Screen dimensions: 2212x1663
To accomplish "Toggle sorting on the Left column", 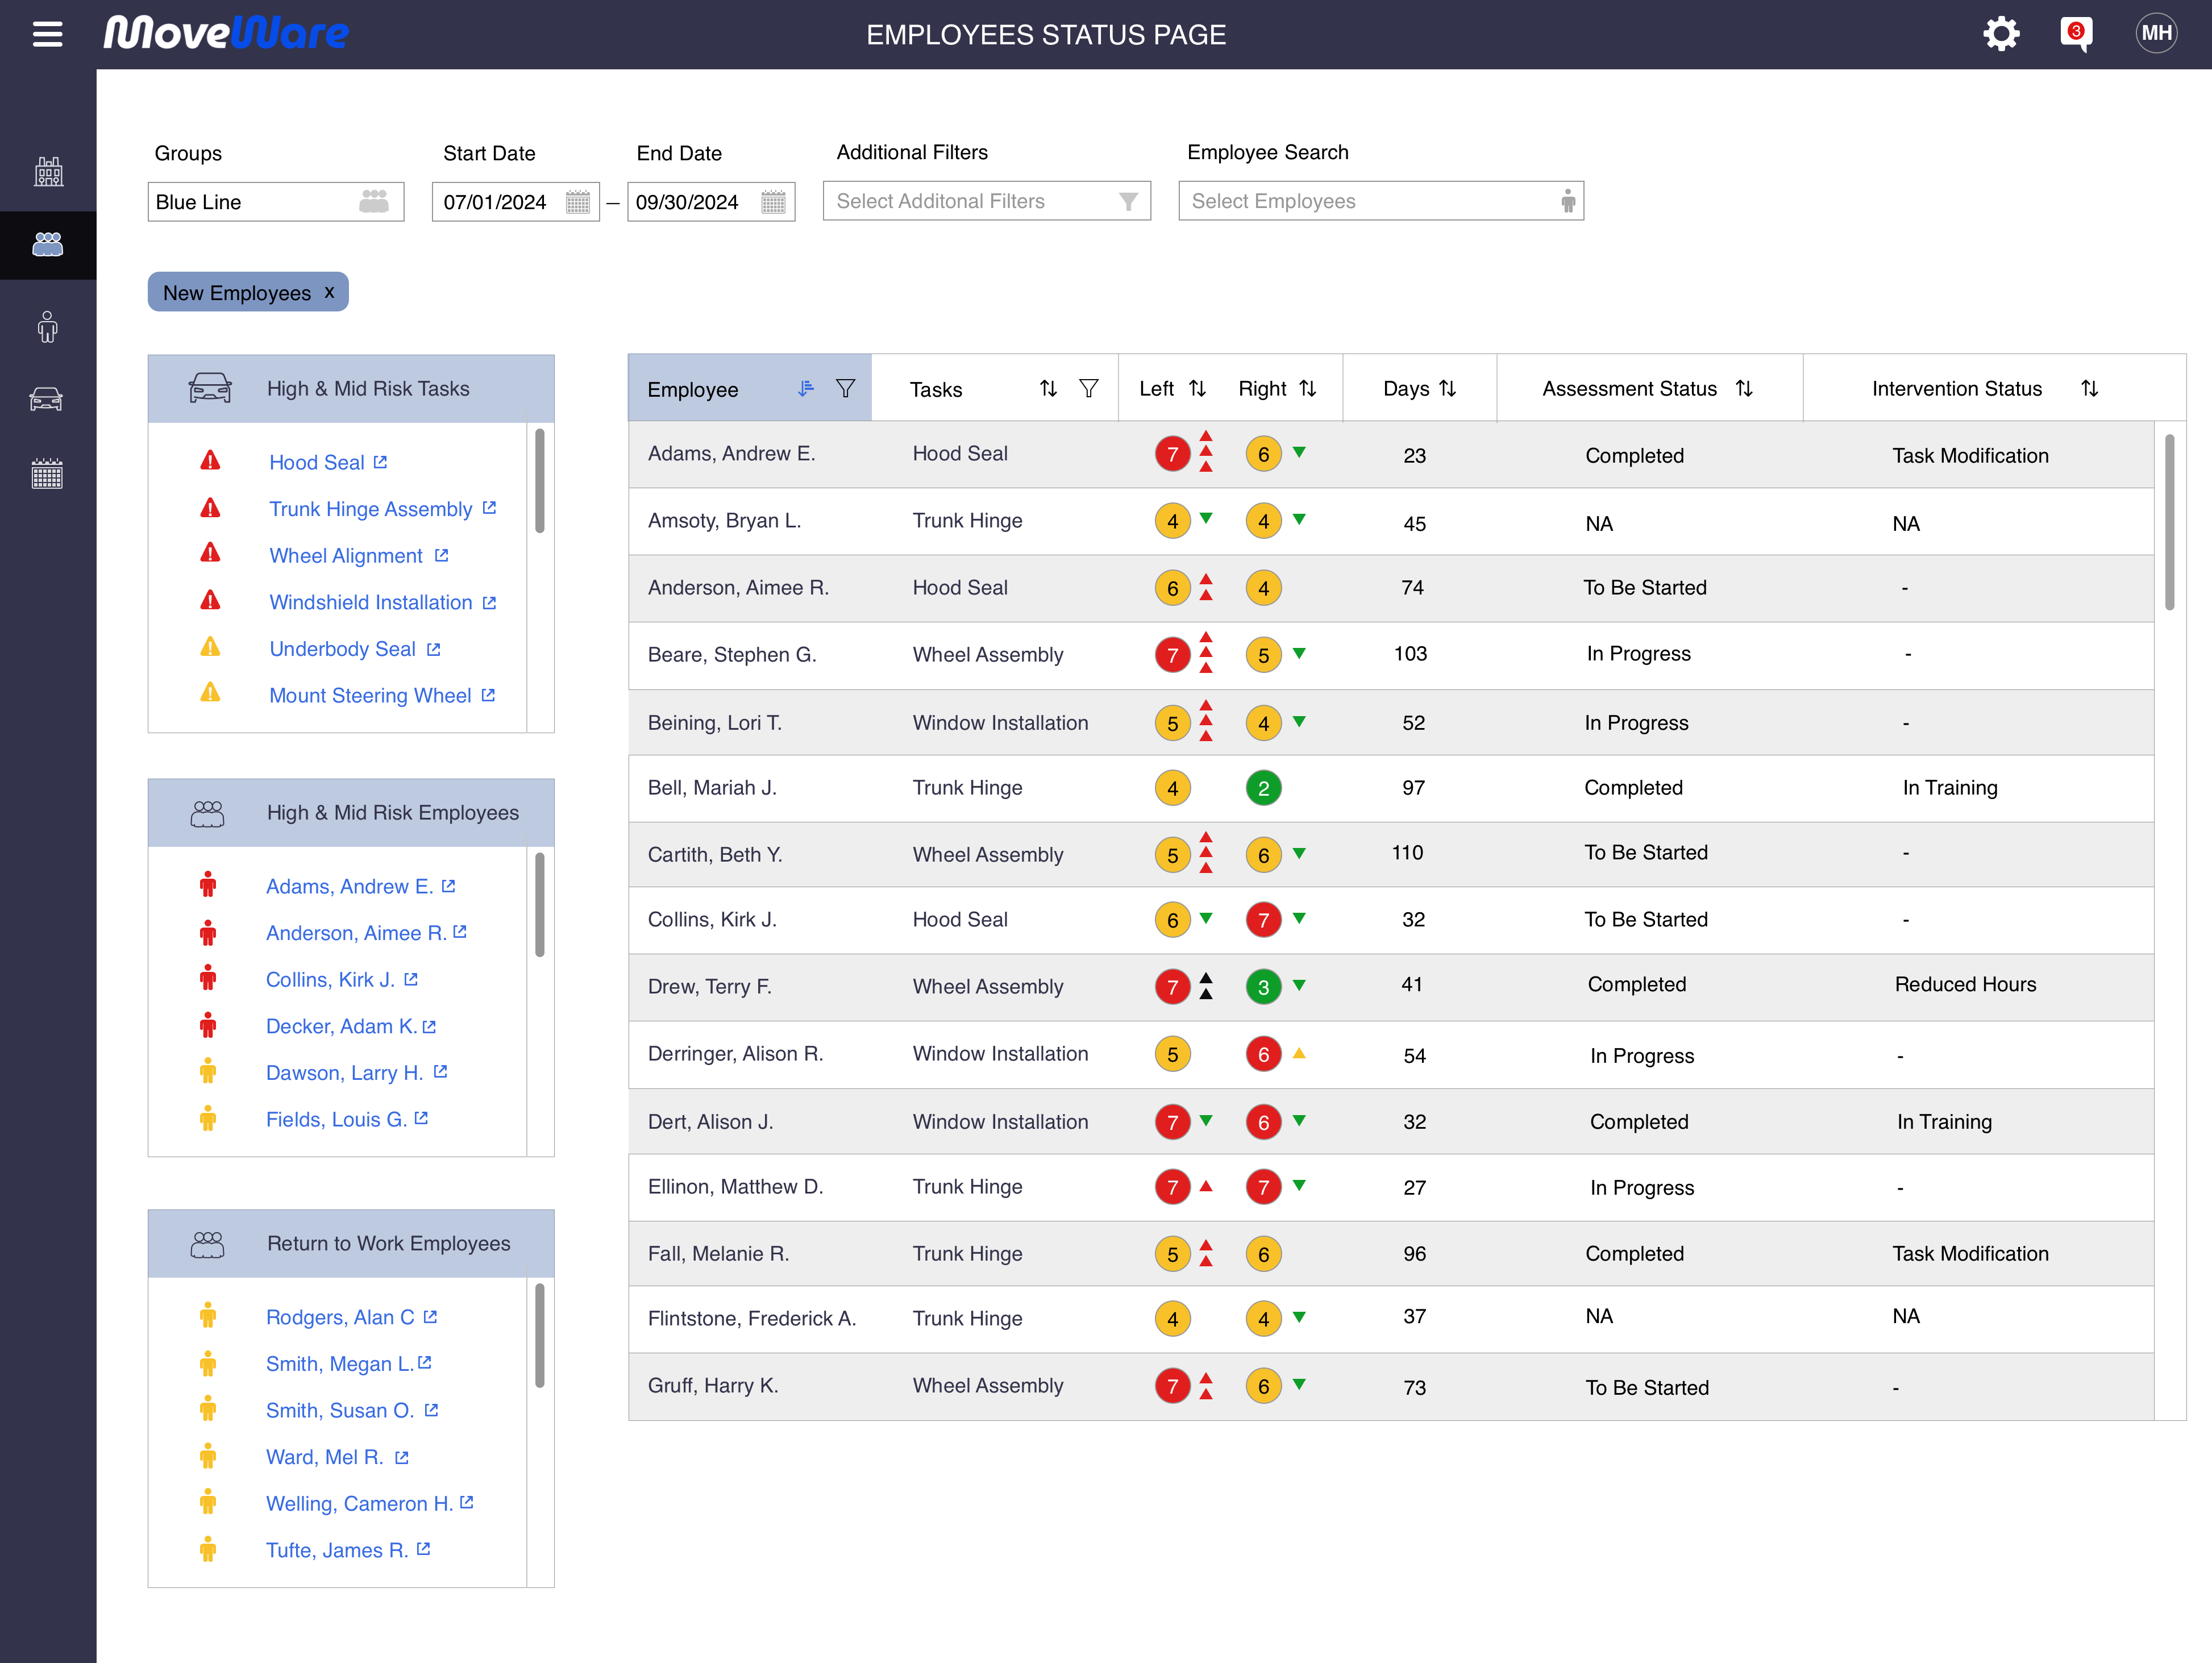I will (x=1198, y=388).
